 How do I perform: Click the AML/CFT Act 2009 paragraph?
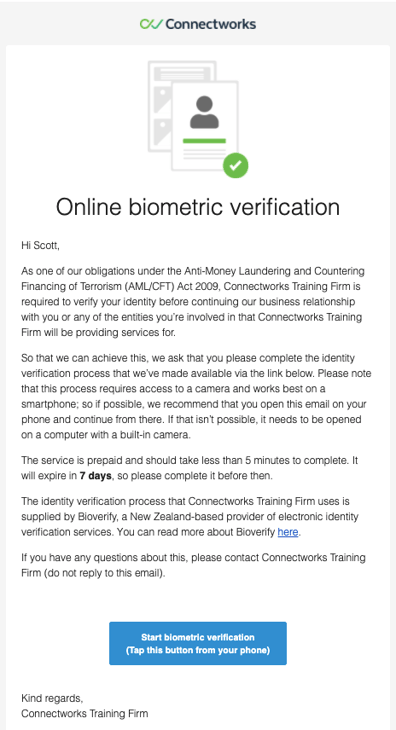point(193,302)
